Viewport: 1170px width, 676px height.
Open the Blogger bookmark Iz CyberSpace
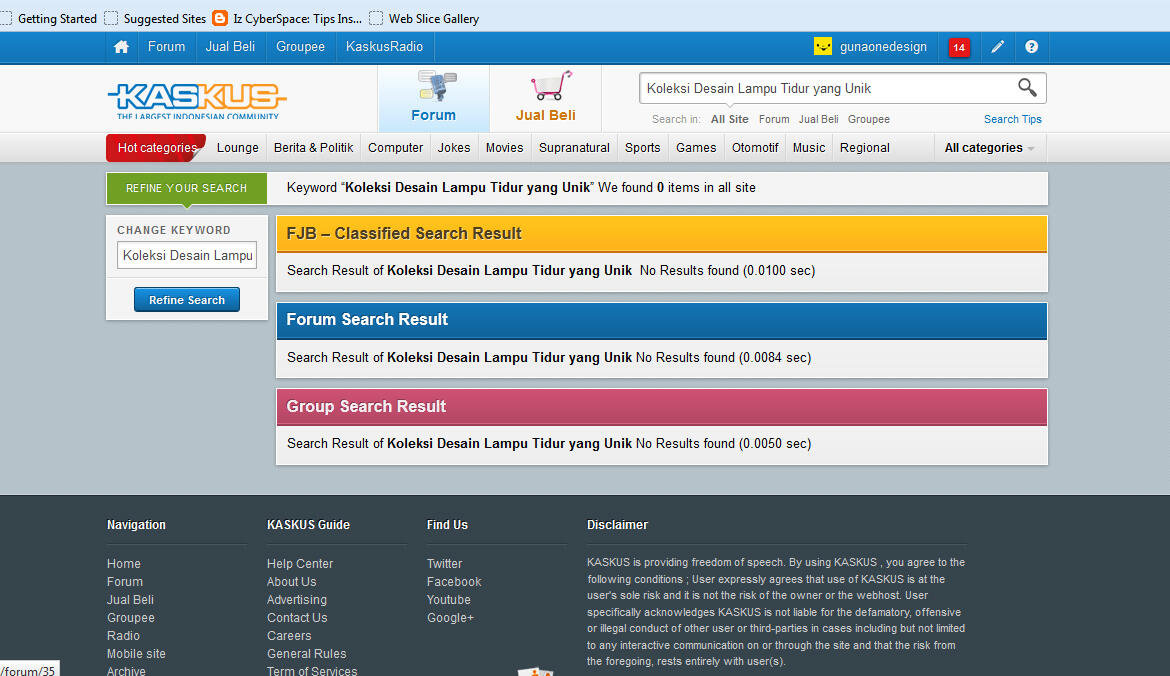pos(288,18)
